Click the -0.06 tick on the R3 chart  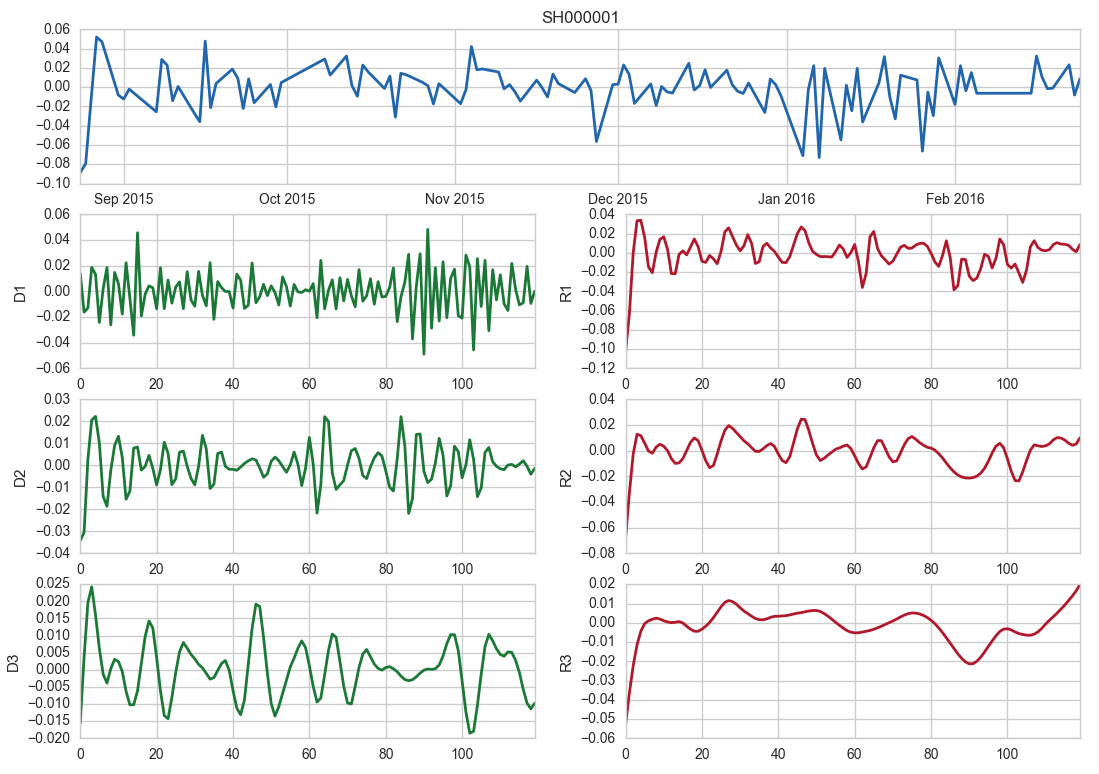(598, 738)
